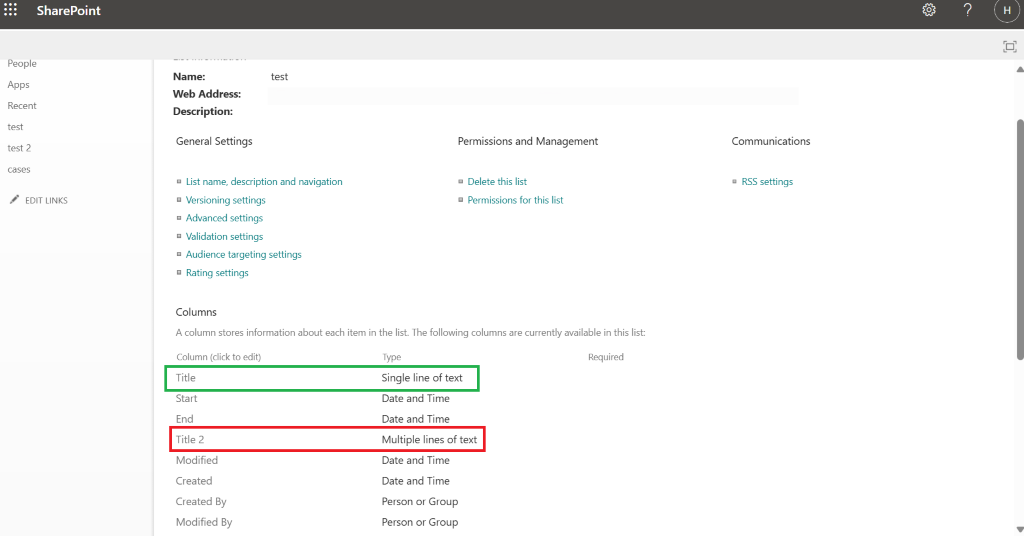Open the test 2 list in navigation

(x=19, y=148)
